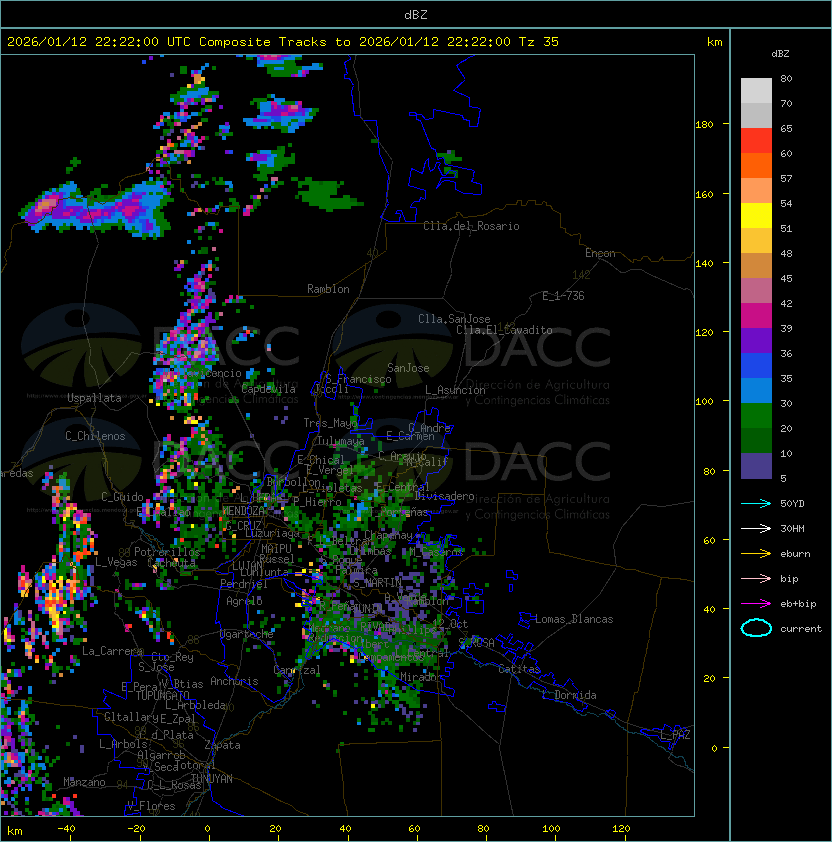Click the Manzano place label
Image resolution: width=832 pixels, height=842 pixels.
tap(84, 782)
